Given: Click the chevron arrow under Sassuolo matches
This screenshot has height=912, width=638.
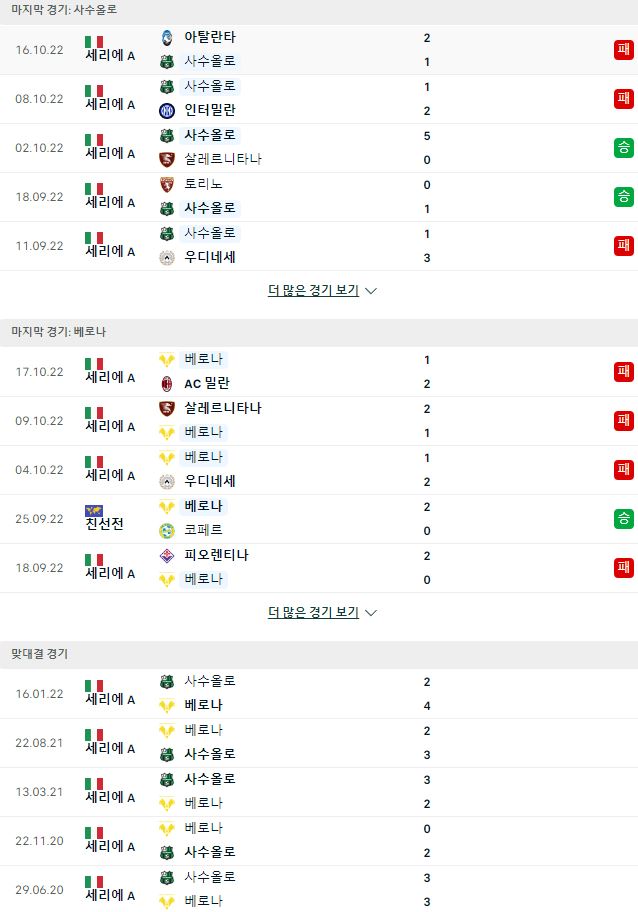Looking at the screenshot, I should coord(370,291).
